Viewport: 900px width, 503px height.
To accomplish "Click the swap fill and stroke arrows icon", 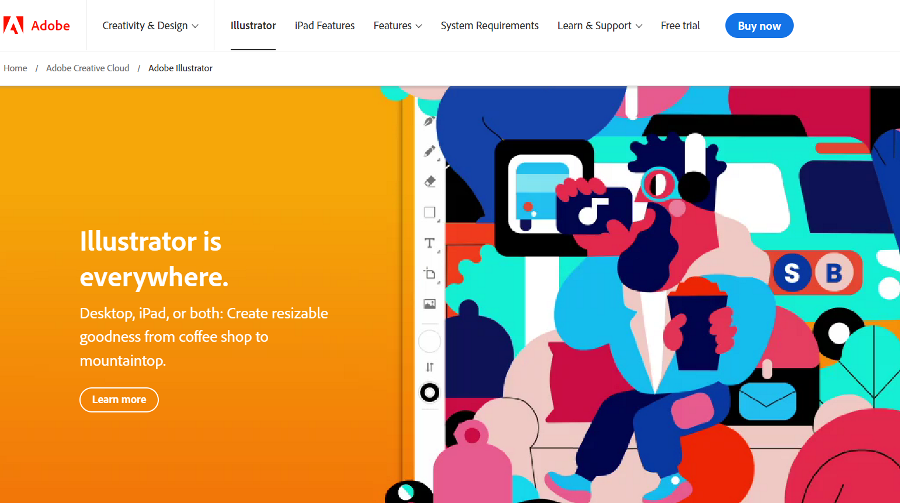I will 430,367.
